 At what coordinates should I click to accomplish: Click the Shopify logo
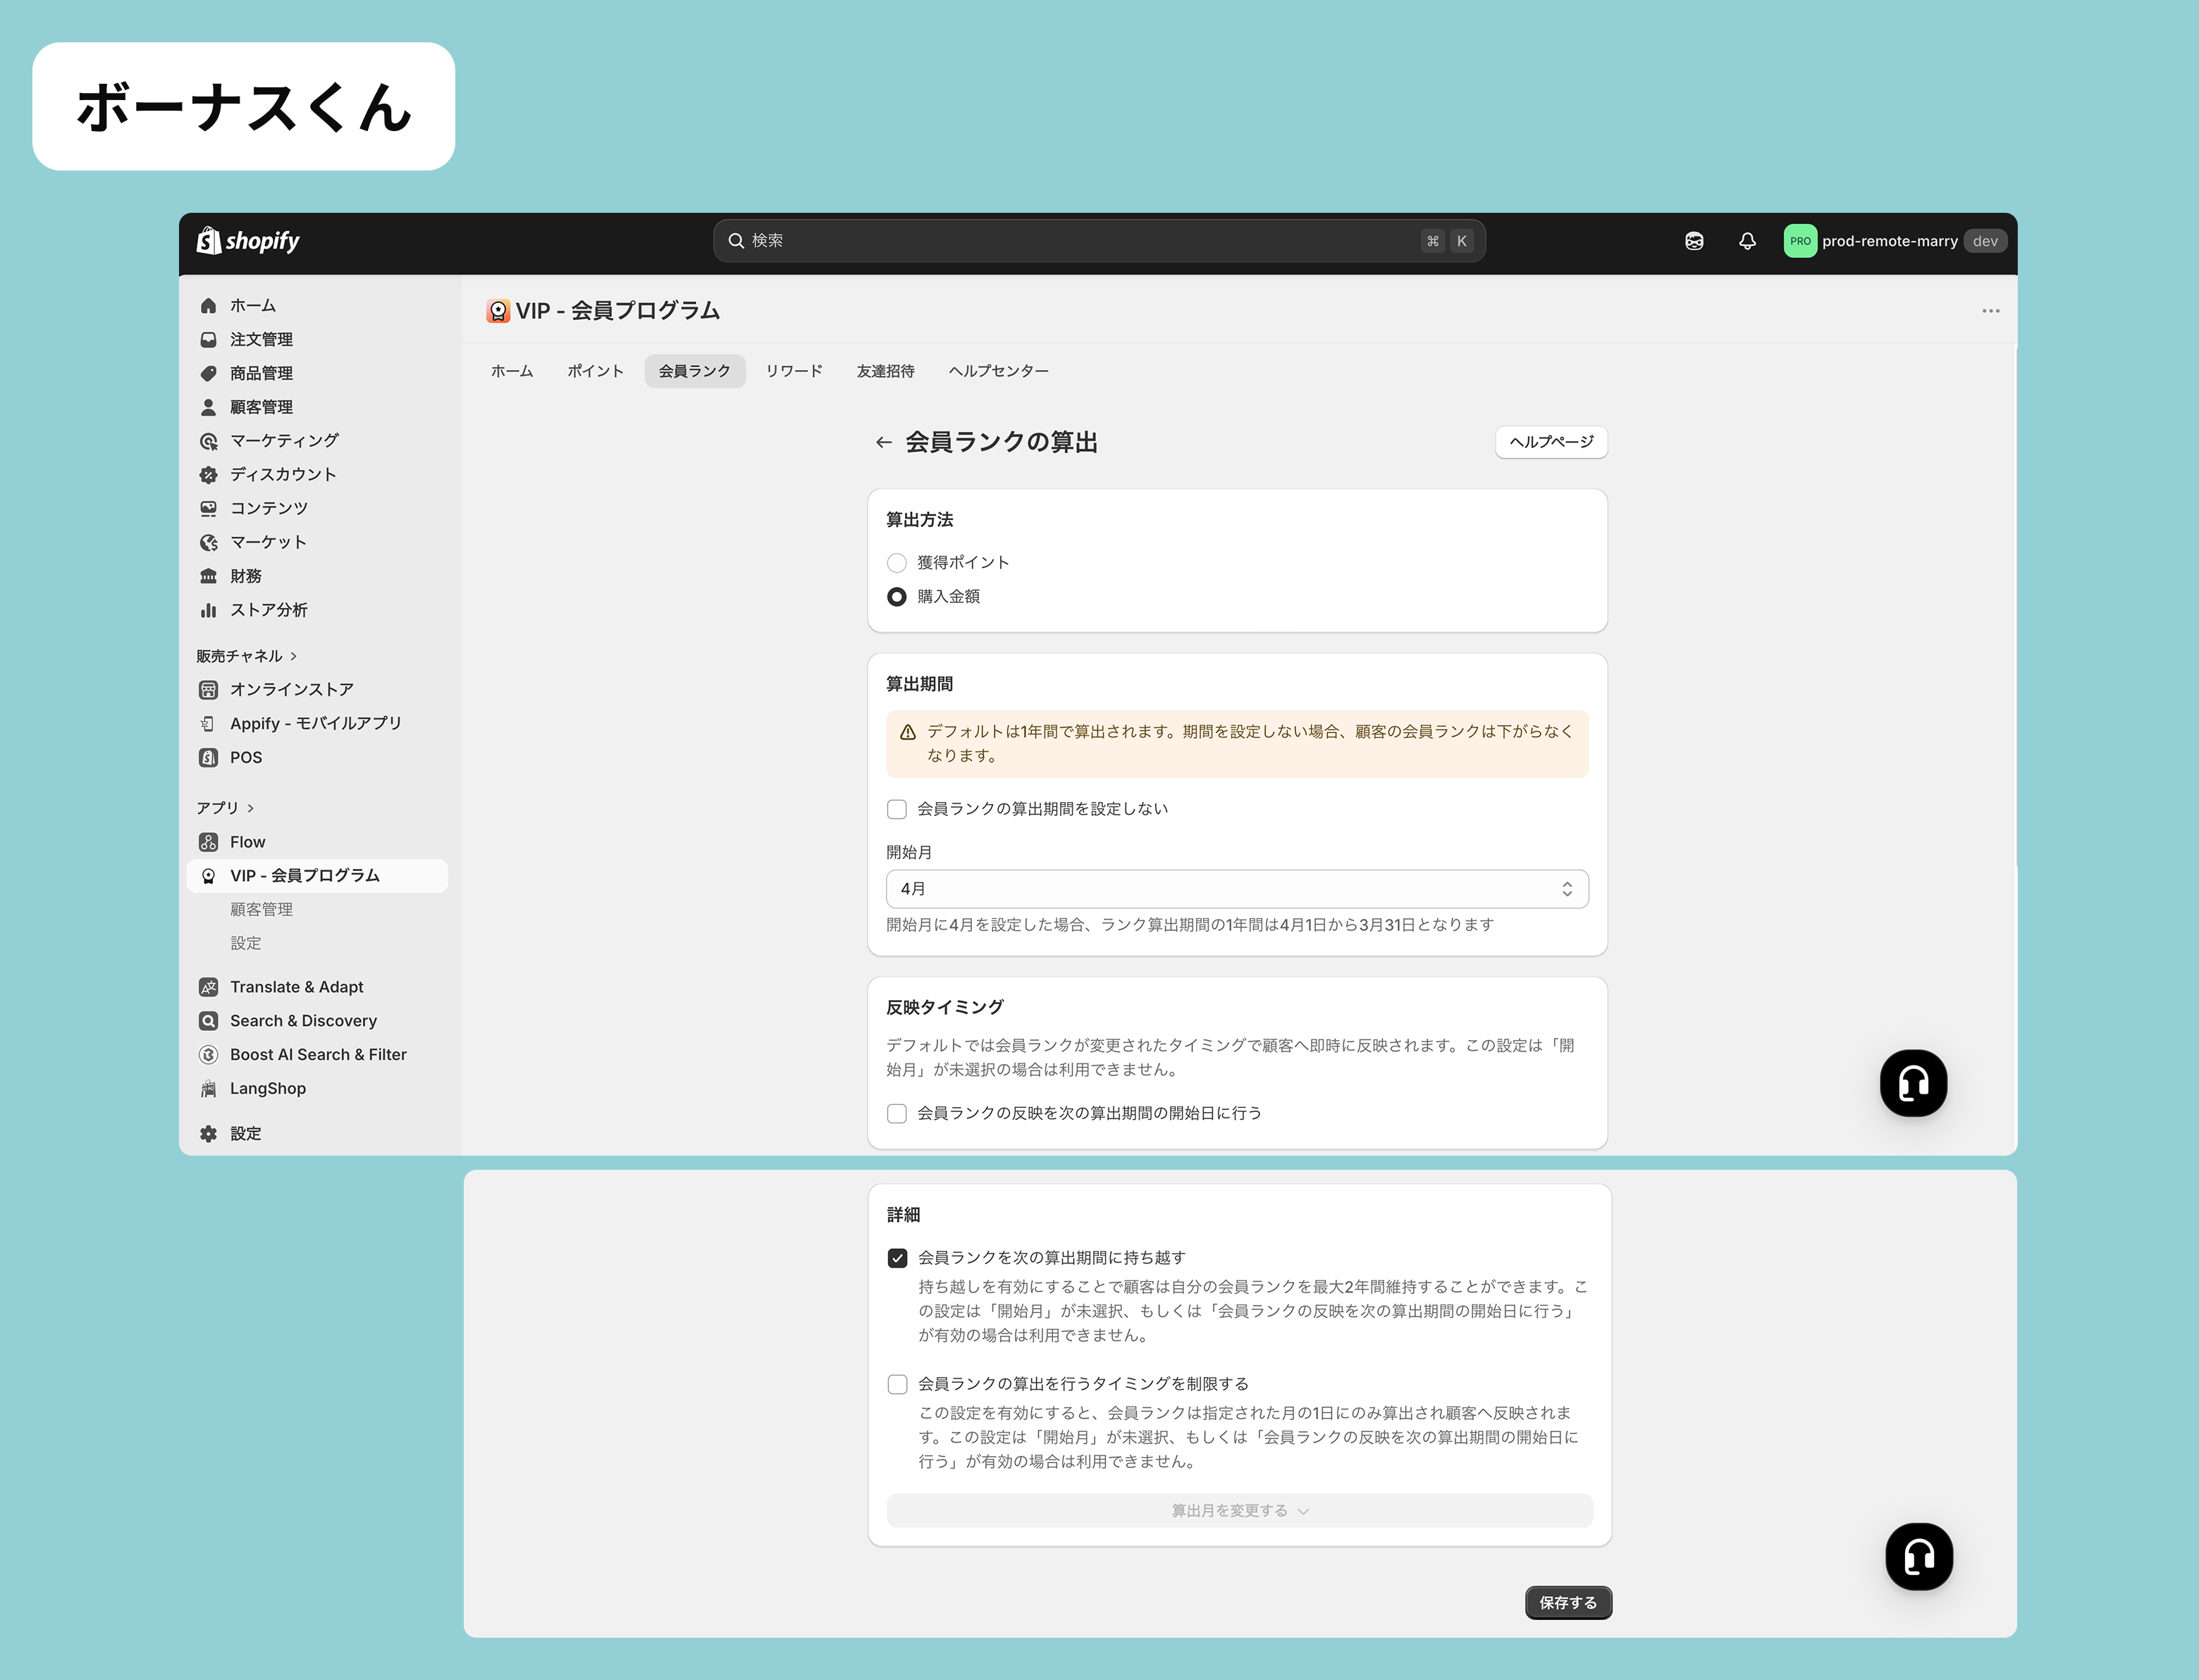pyautogui.click(x=248, y=241)
